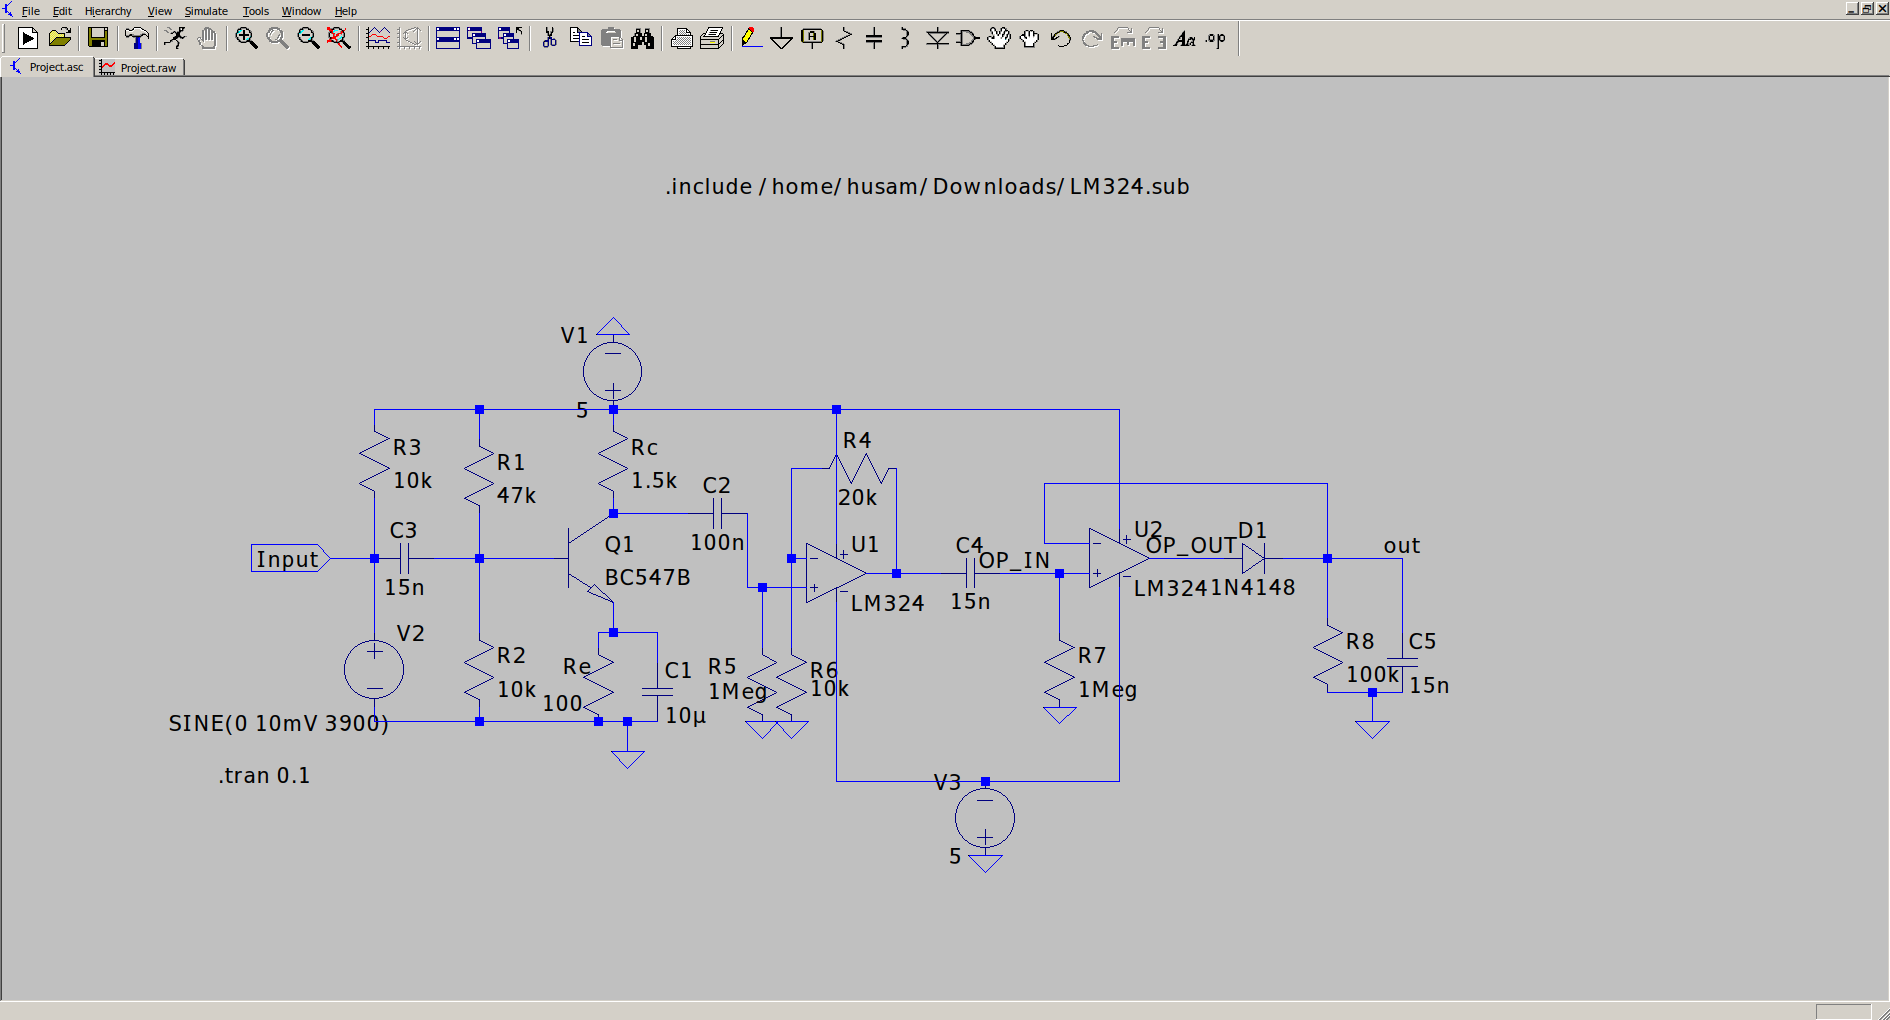Place an inductor on the schematic
The width and height of the screenshot is (1890, 1020).
pyautogui.click(x=903, y=38)
